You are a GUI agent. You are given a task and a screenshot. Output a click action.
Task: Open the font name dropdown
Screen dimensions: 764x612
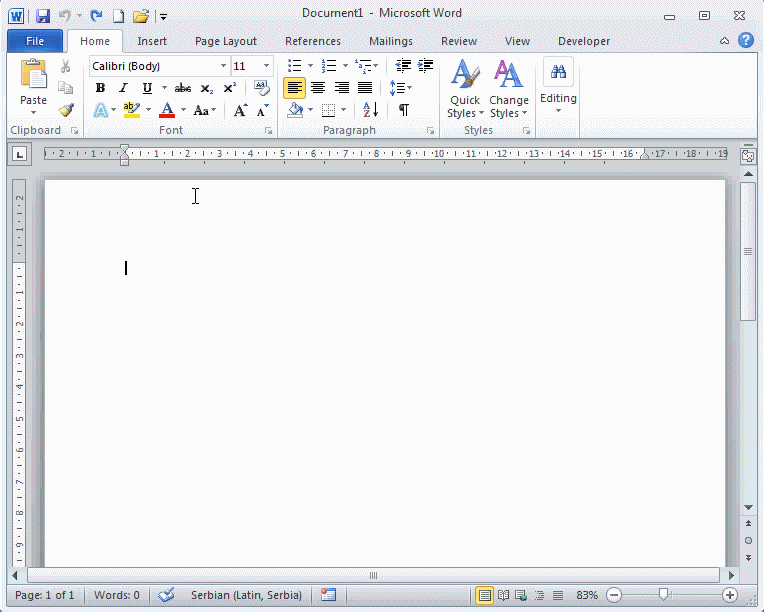pos(224,66)
